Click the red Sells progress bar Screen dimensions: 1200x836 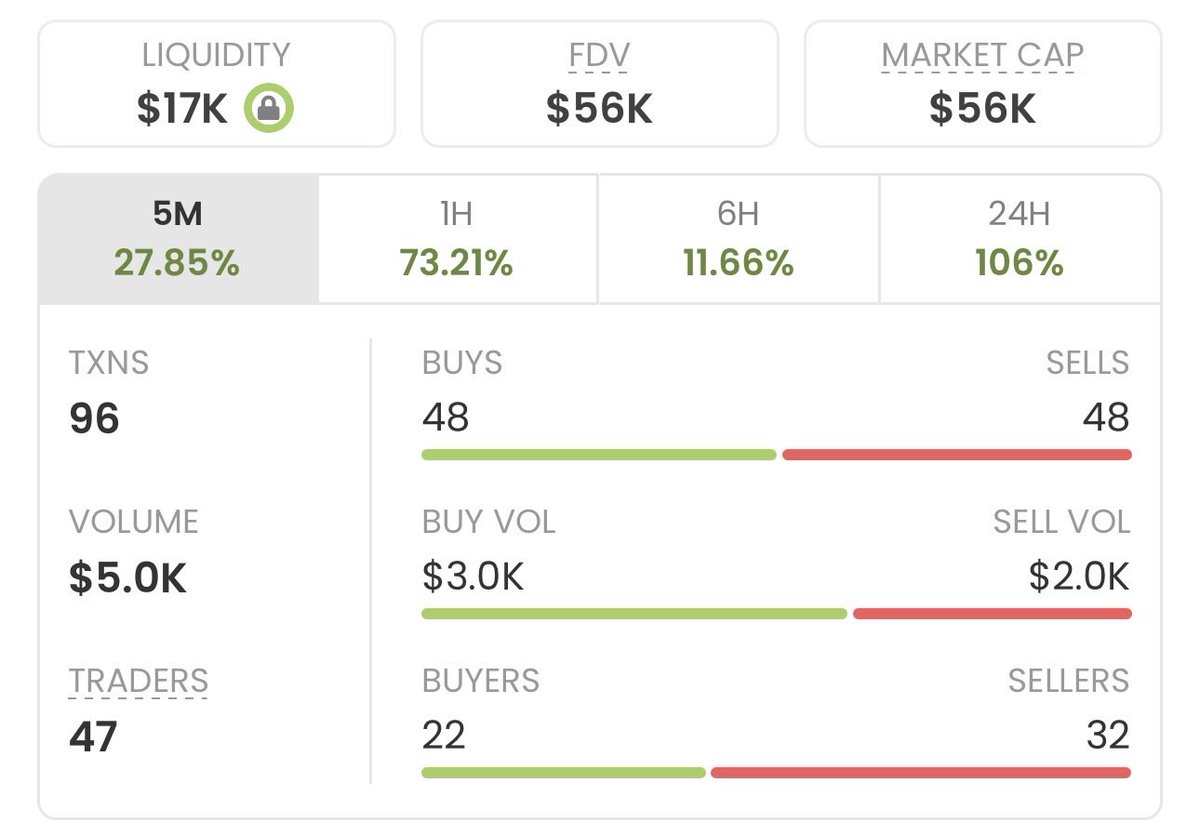tap(957, 455)
